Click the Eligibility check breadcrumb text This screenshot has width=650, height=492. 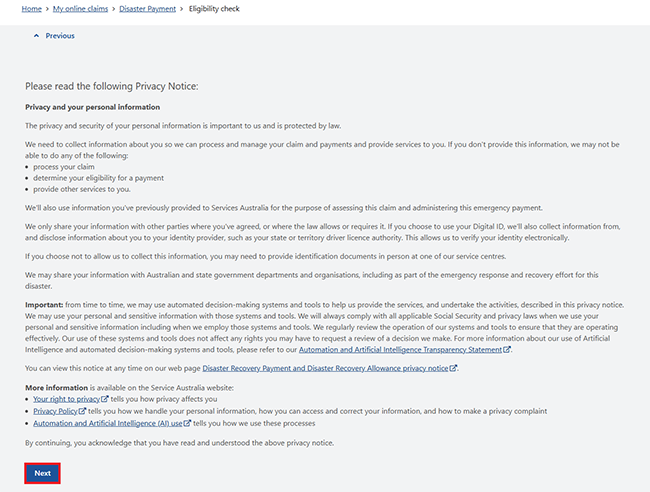[x=214, y=9]
